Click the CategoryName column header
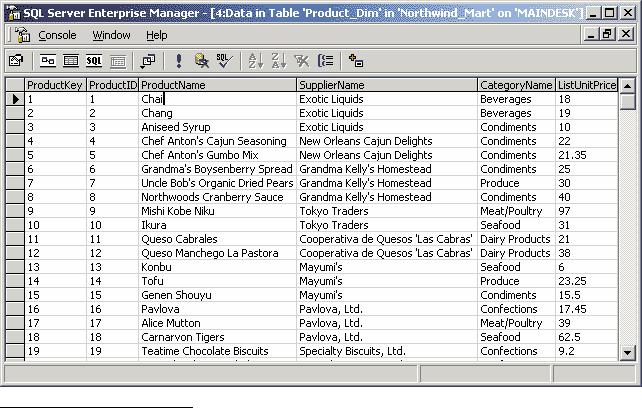The image size is (642, 408). point(516,85)
